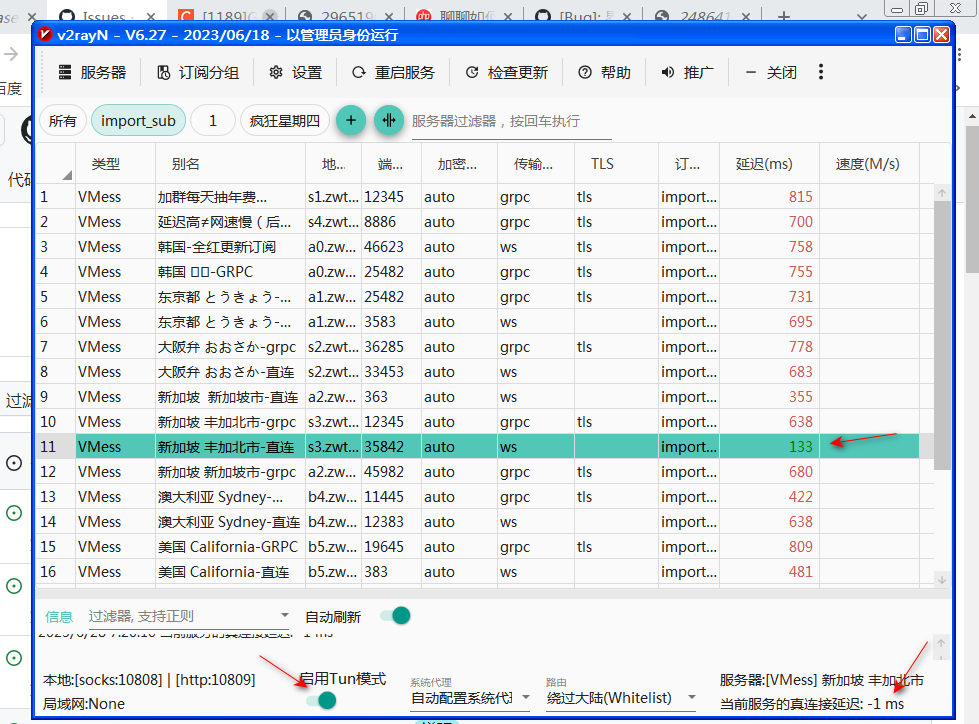Click log panel scroll up arrow
This screenshot has width=979, height=724.
941,642
